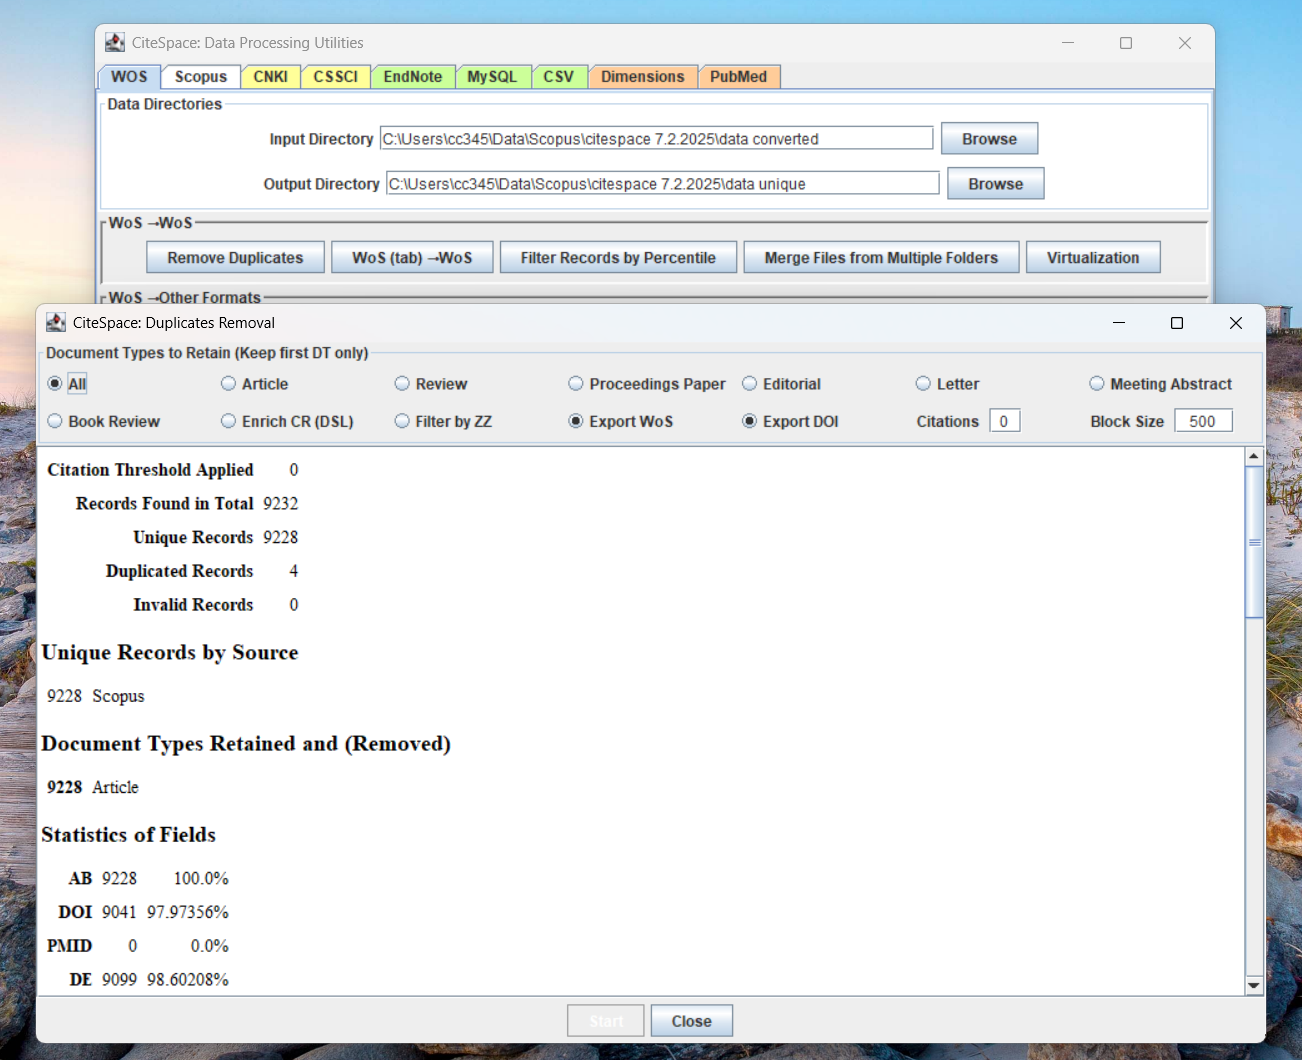This screenshot has width=1302, height=1060.
Task: Click Browse next to Input Directory
Action: [x=989, y=139]
